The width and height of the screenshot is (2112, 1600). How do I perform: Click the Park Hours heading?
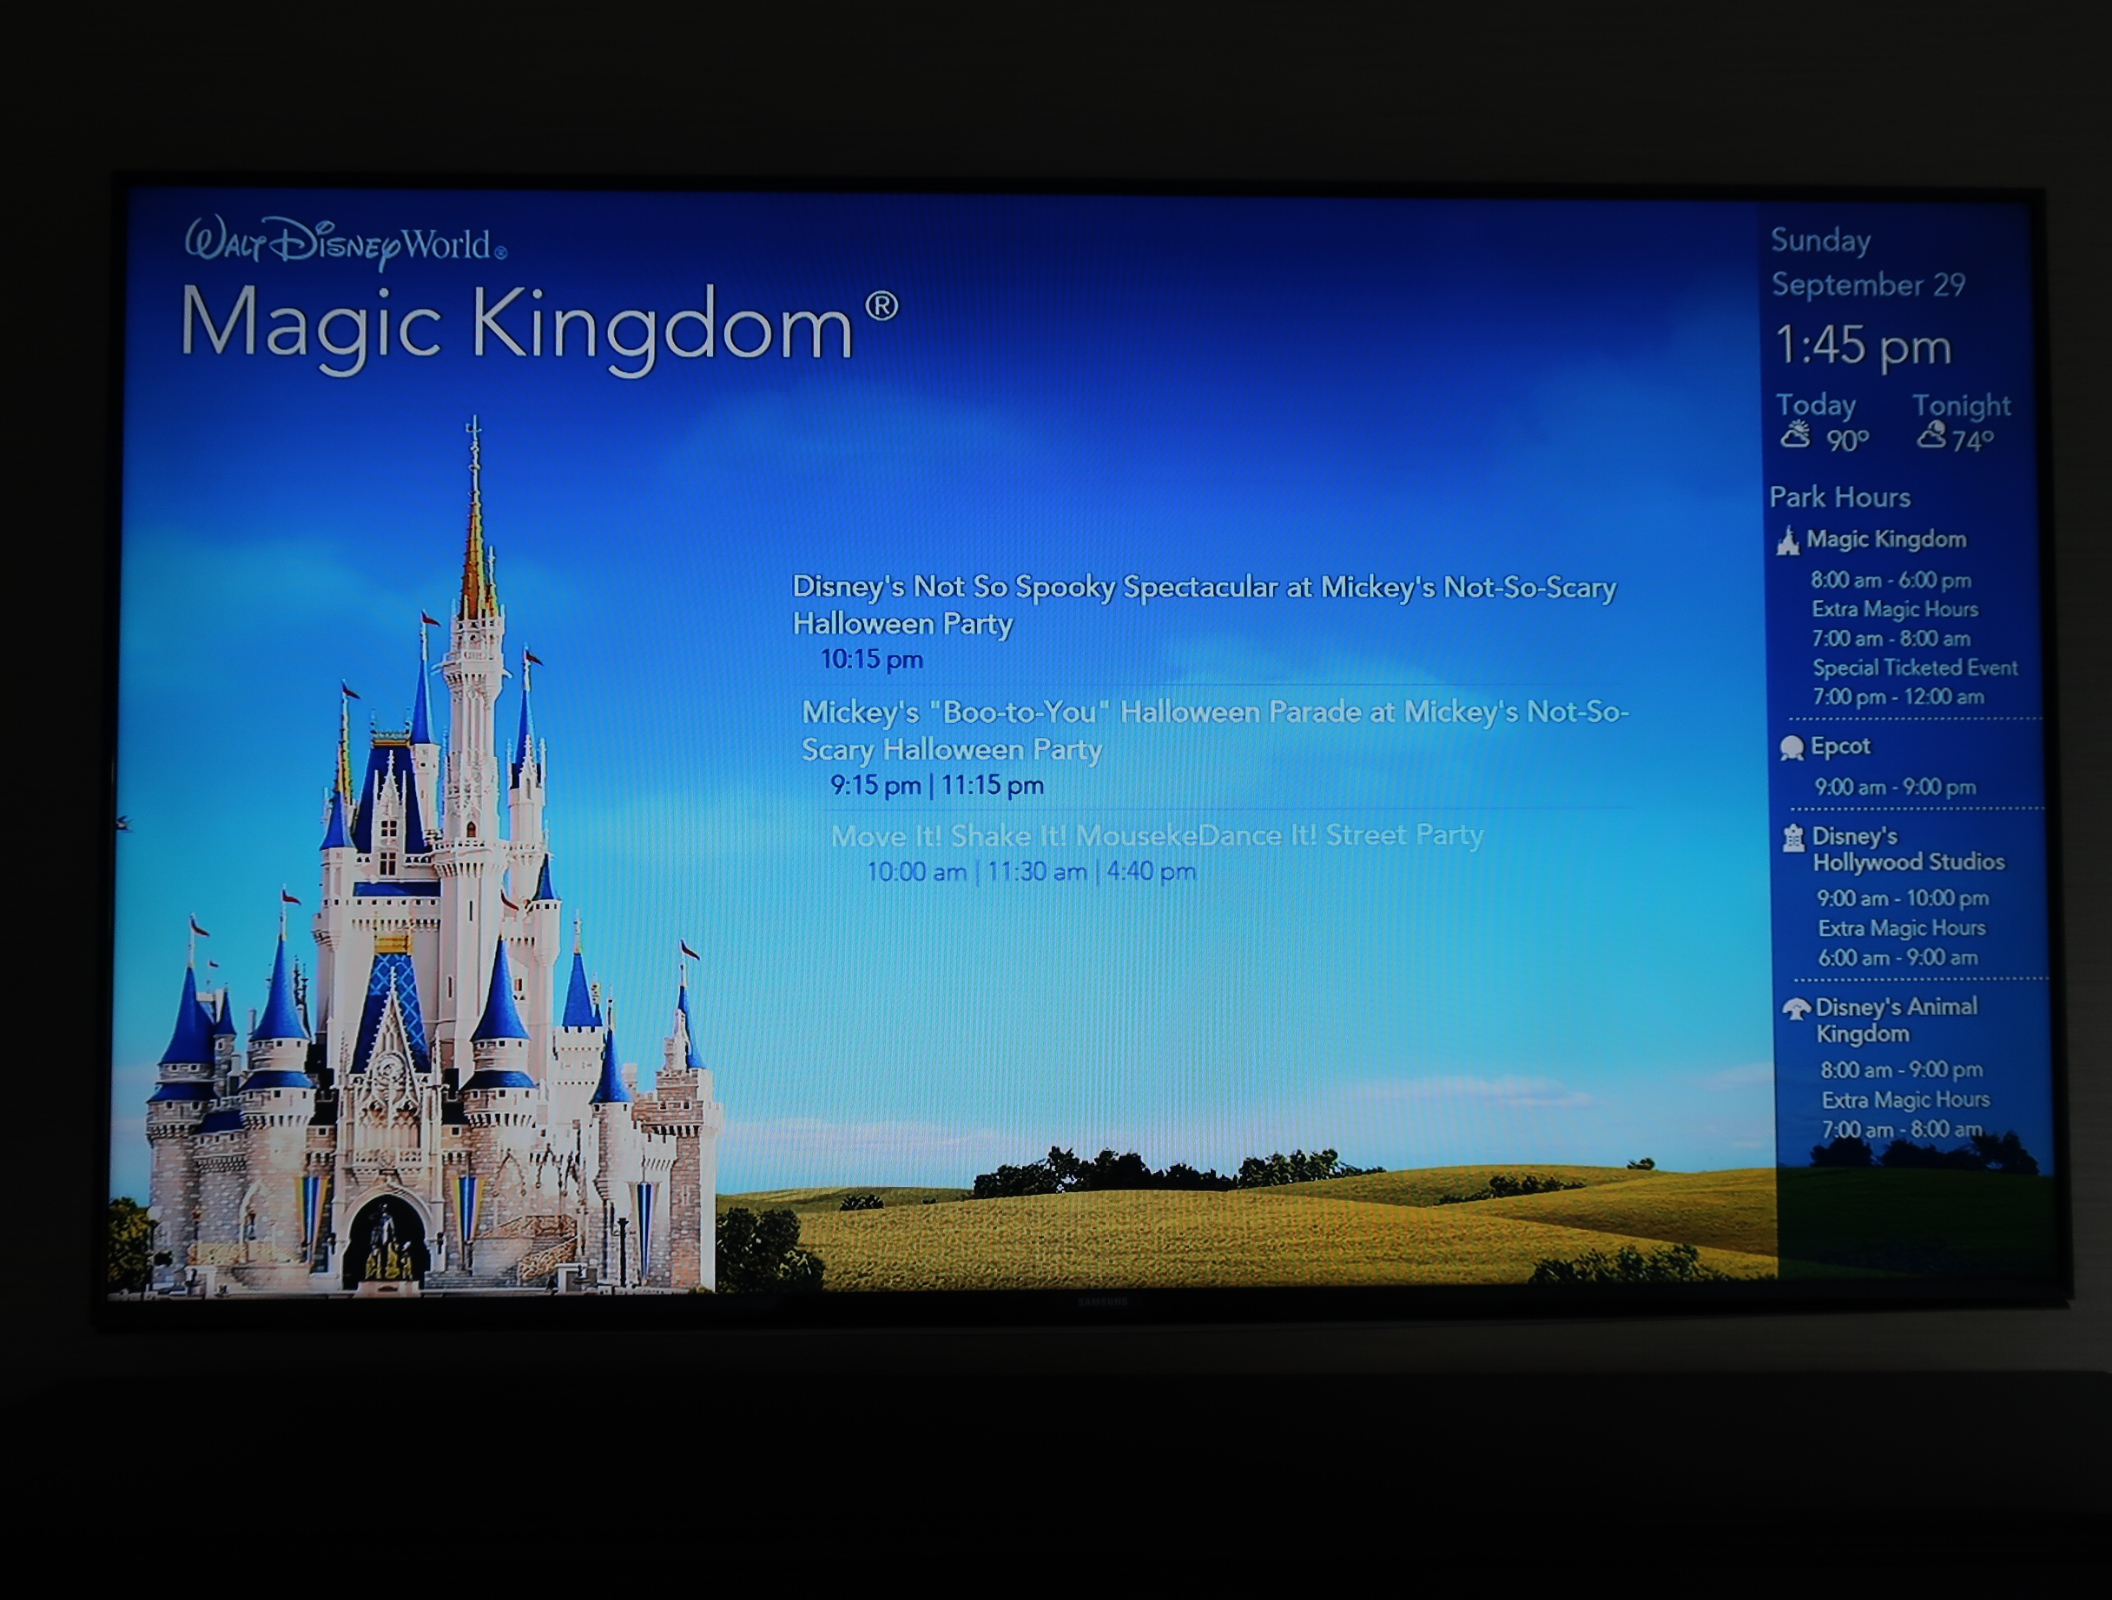click(x=1839, y=497)
